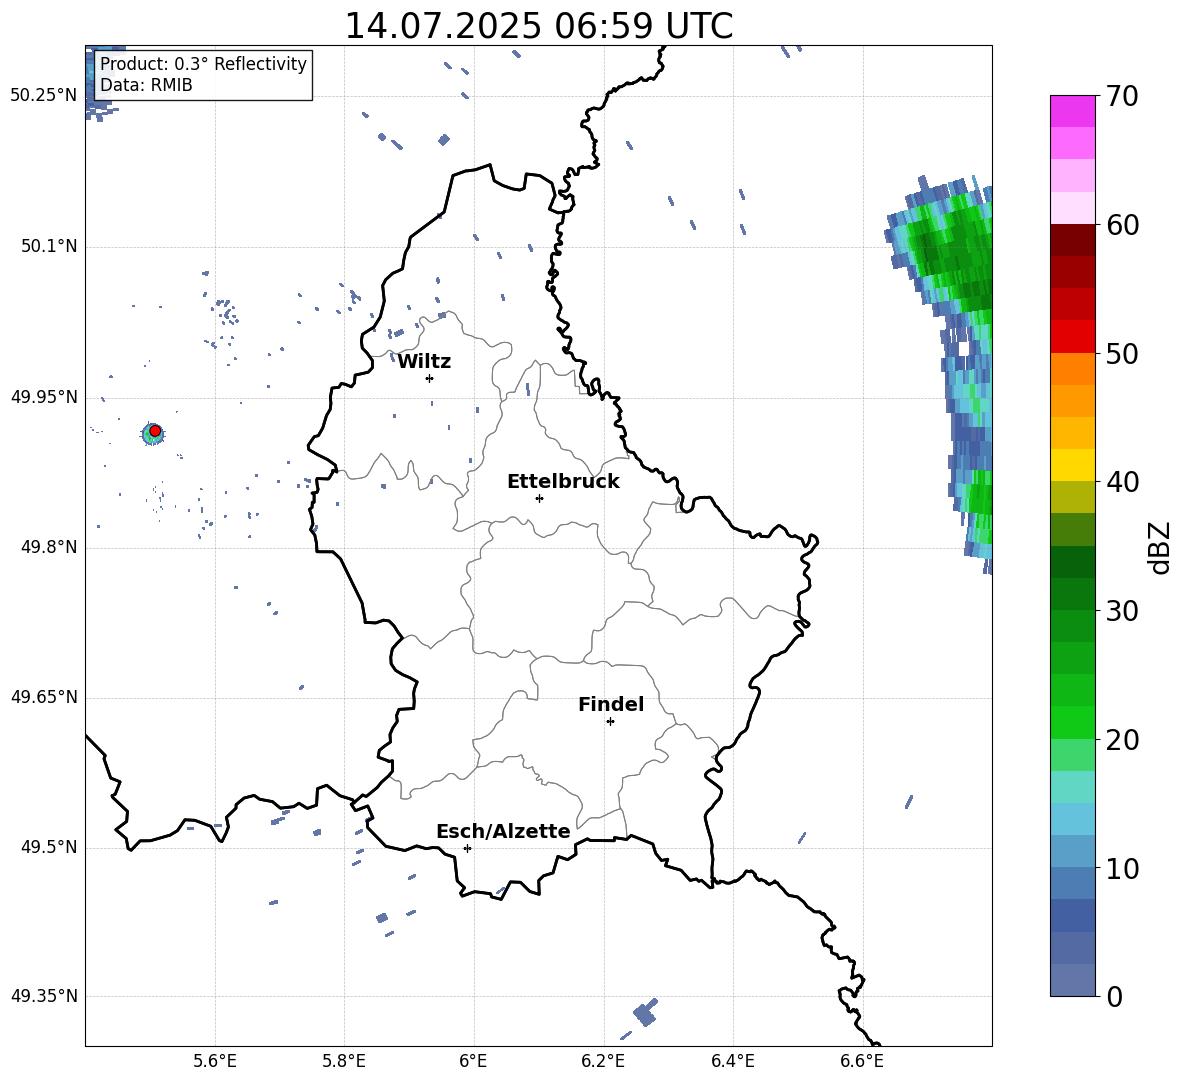Click the Esch/Alzette city label
The width and height of the screenshot is (1184, 1081).
[x=503, y=831]
